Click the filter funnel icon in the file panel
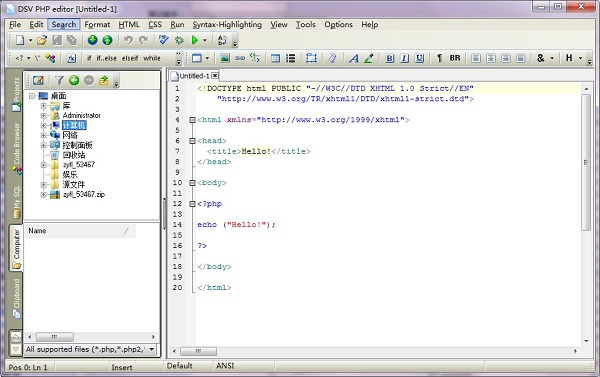This screenshot has width=600, height=377. (x=59, y=80)
